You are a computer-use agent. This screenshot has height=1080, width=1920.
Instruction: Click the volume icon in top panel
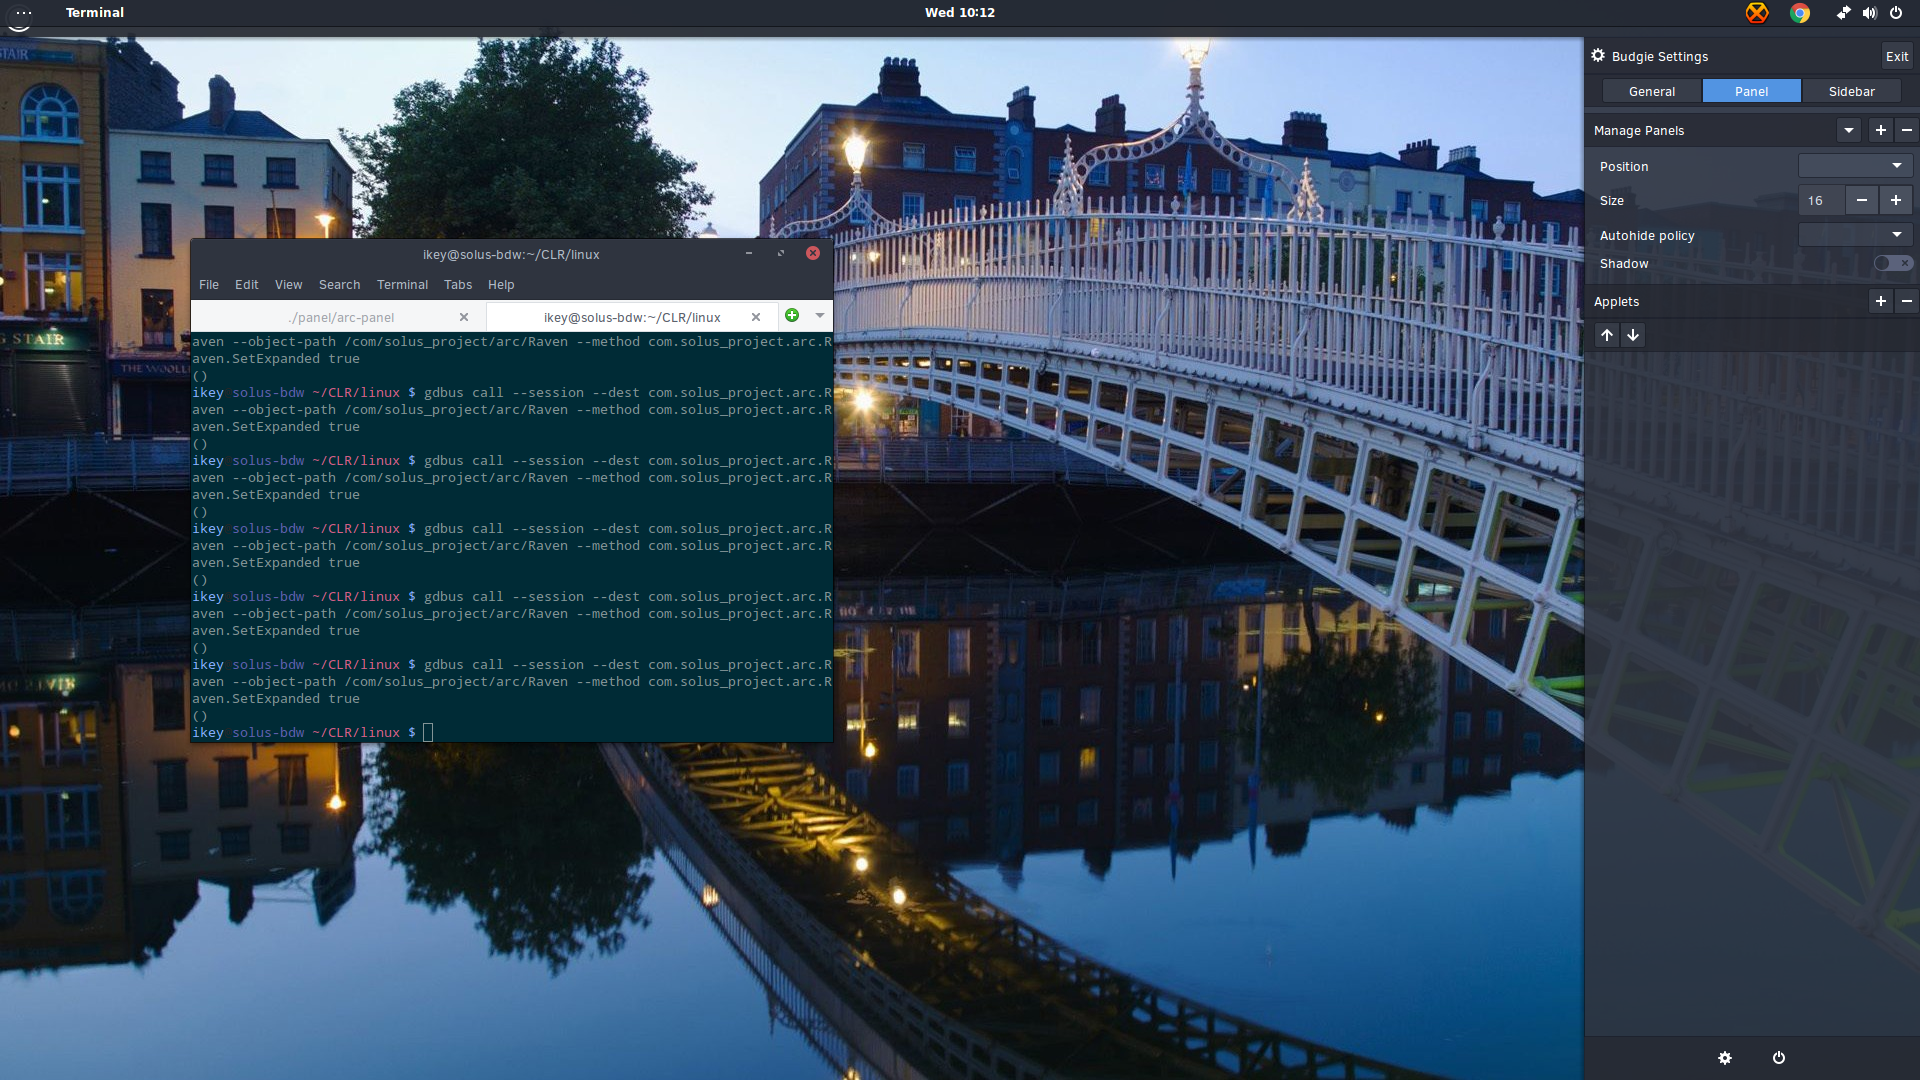[x=1869, y=13]
